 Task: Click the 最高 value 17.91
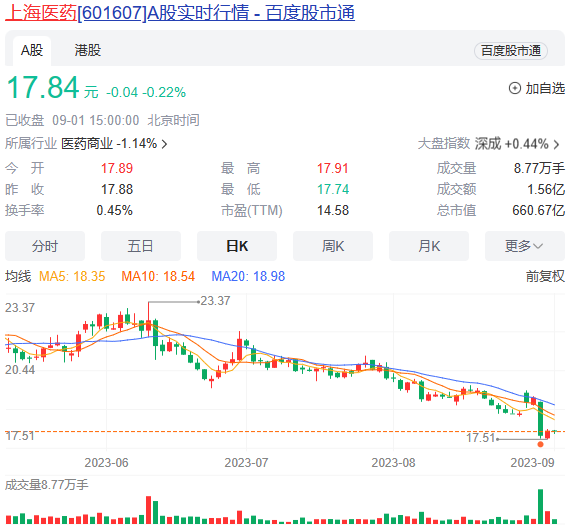(x=333, y=168)
